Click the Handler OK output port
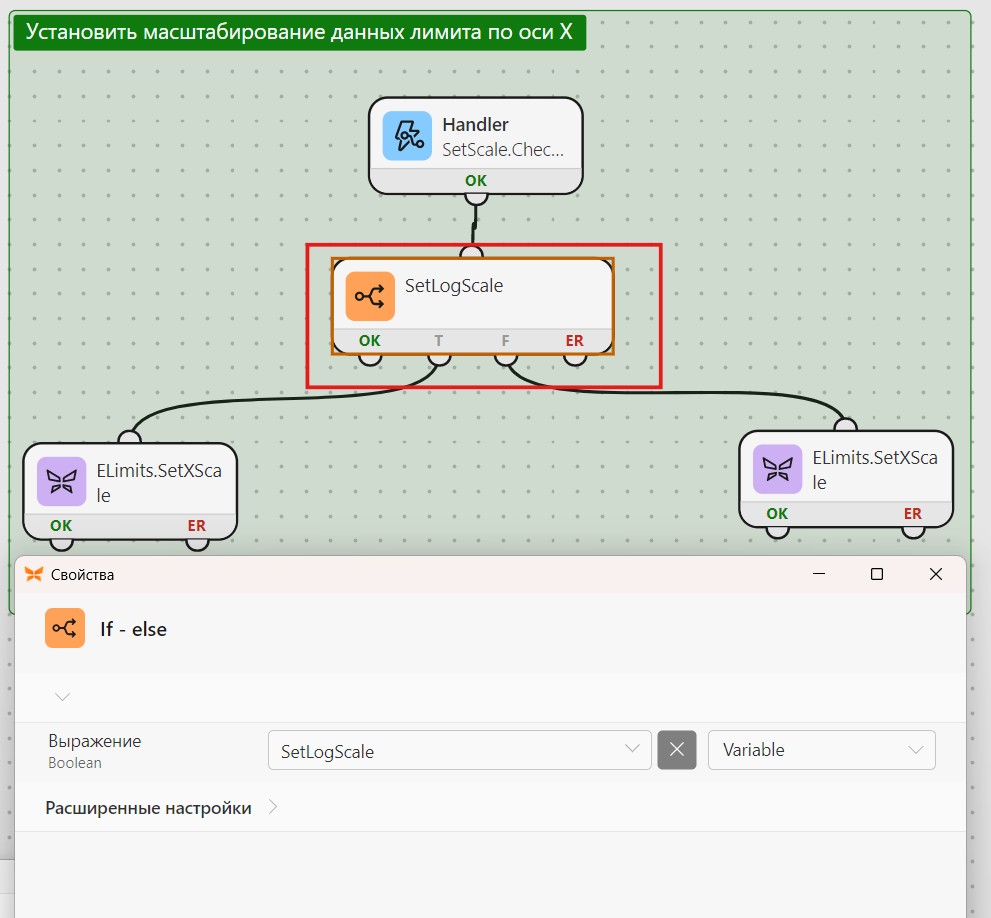 click(476, 199)
